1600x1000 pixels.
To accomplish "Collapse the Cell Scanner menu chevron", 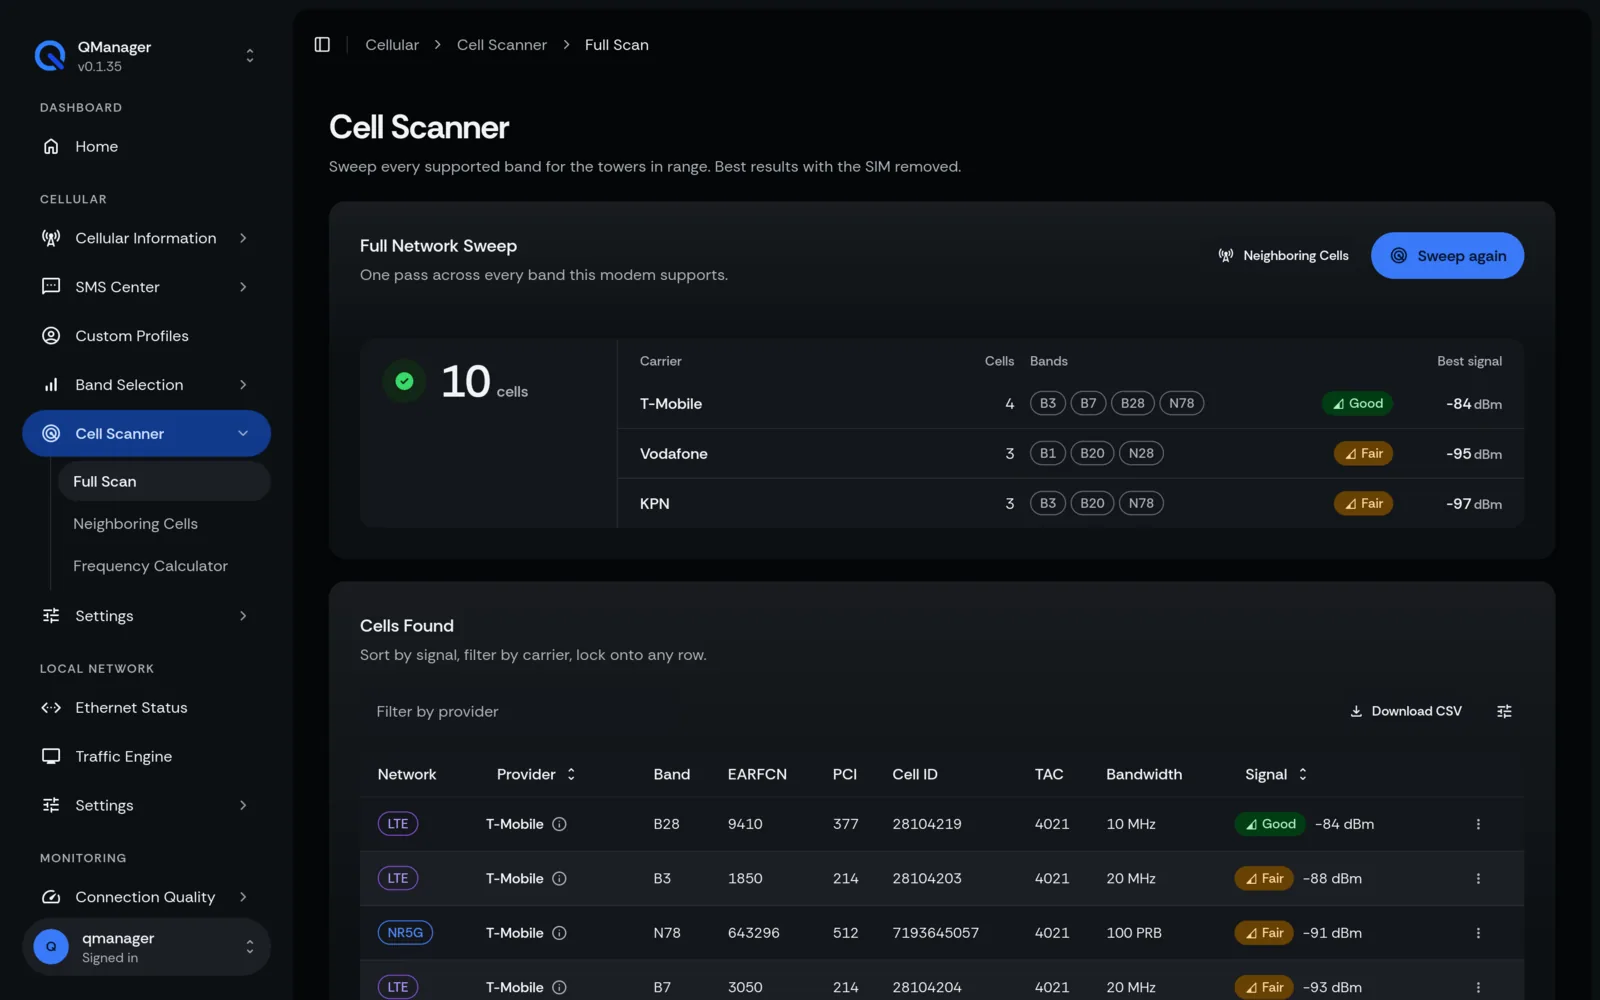I will click(243, 433).
